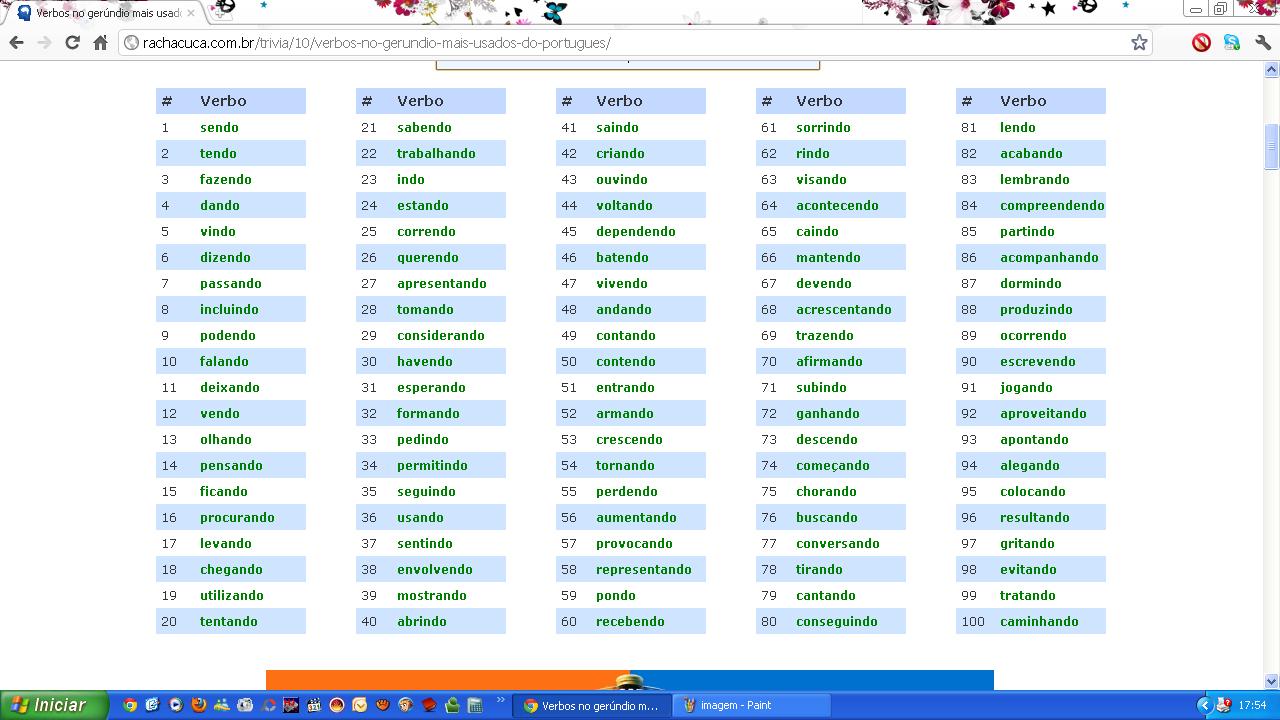The image size is (1280, 720).
Task: Click the verb 'sorrindo'
Action: (x=823, y=127)
